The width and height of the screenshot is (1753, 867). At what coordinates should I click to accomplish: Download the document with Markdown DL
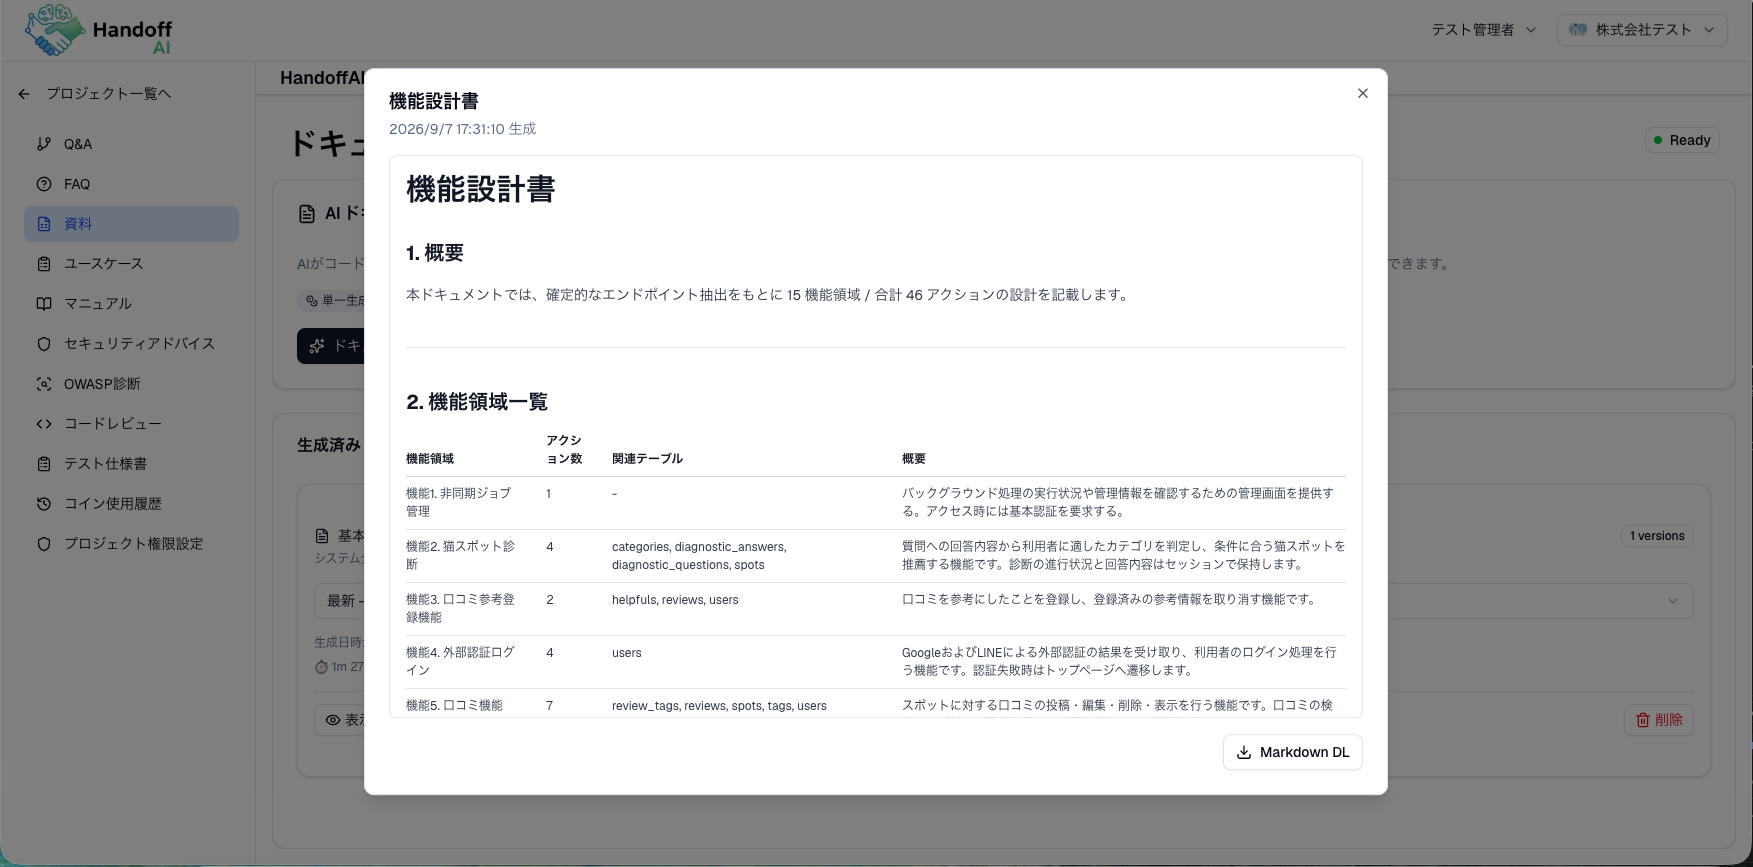pos(1292,752)
